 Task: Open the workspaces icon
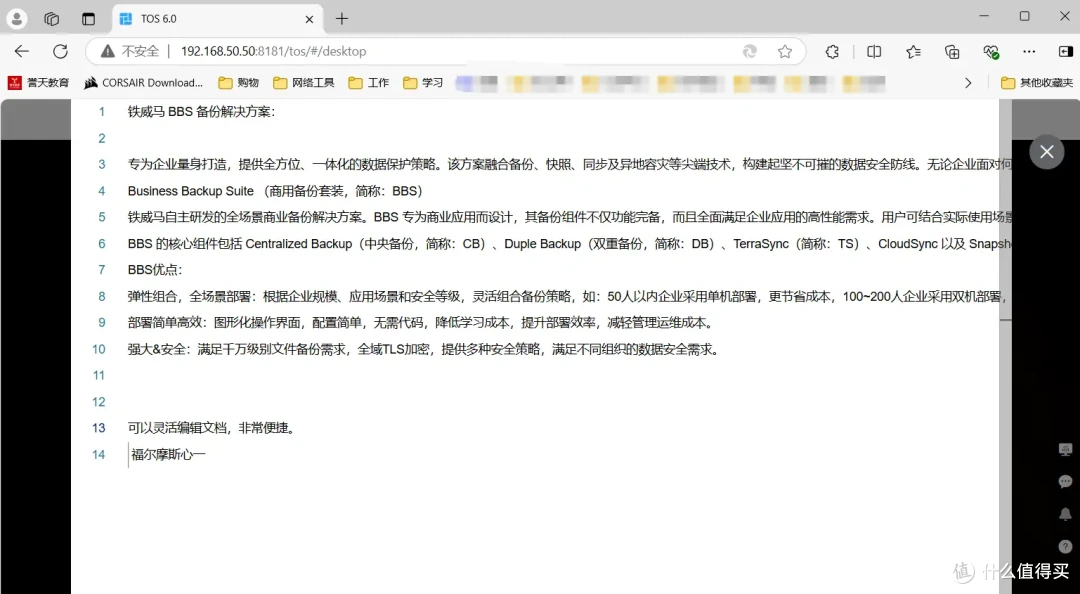[52, 19]
